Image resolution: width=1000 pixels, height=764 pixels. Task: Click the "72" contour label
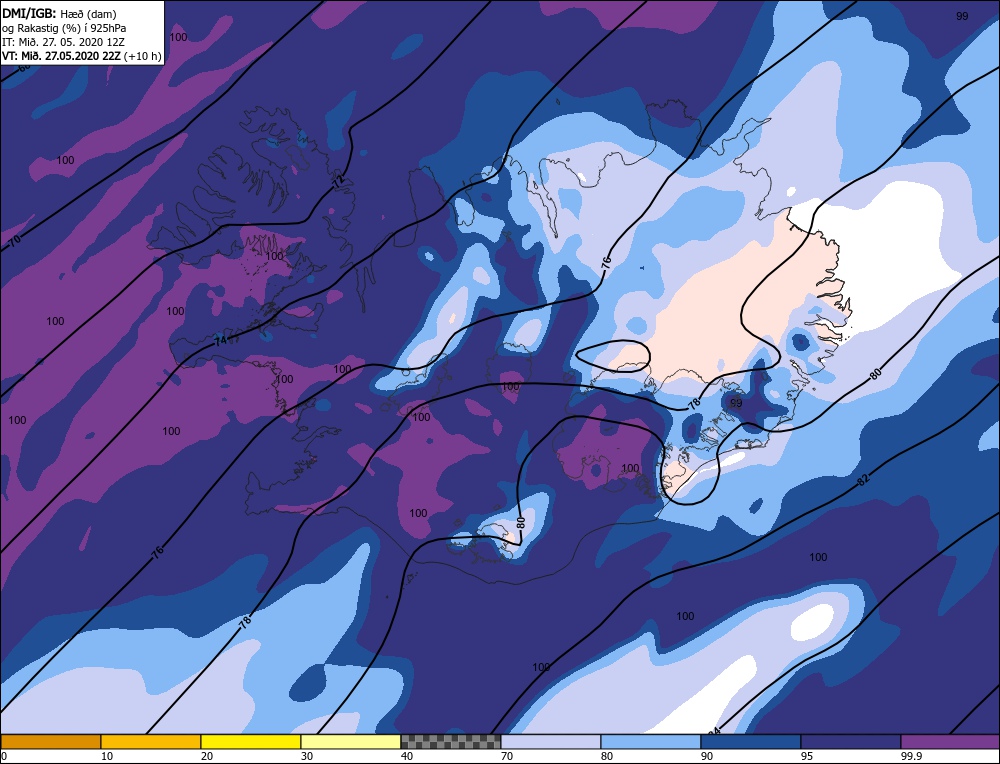point(340,181)
